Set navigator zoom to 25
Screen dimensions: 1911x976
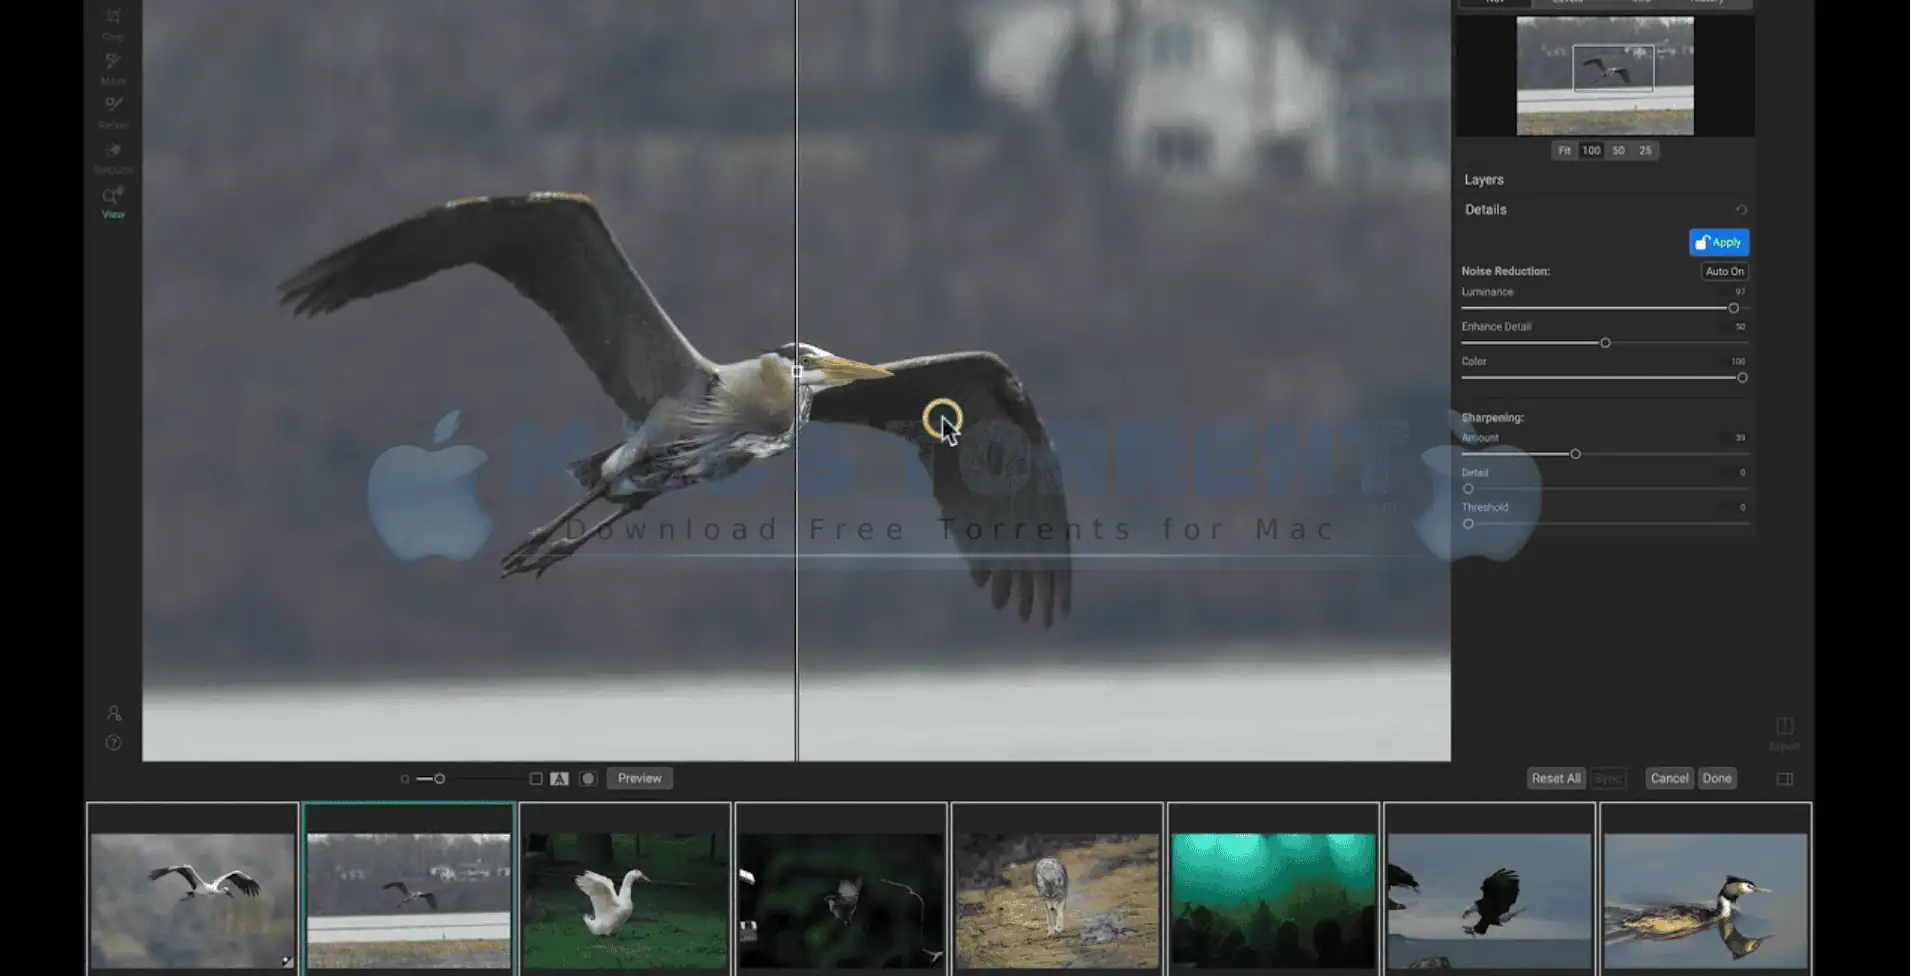pyautogui.click(x=1645, y=150)
